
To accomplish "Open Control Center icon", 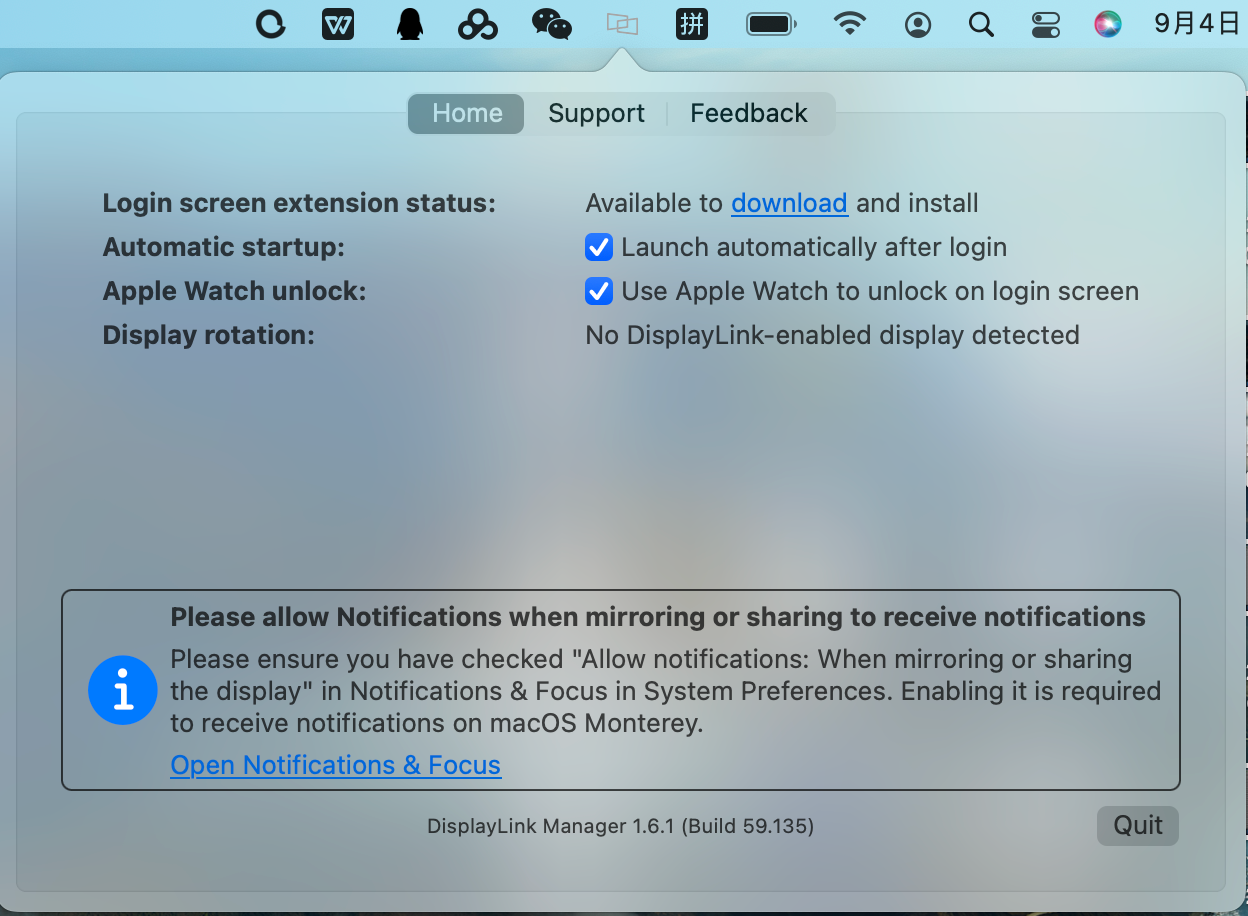I will (x=1045, y=24).
